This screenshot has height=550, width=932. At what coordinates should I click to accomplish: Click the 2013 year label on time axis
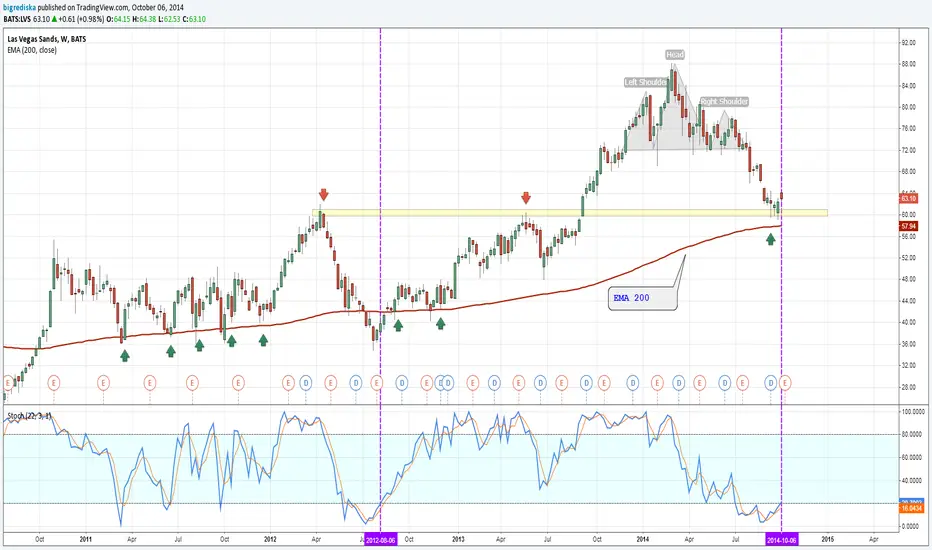[x=458, y=539]
